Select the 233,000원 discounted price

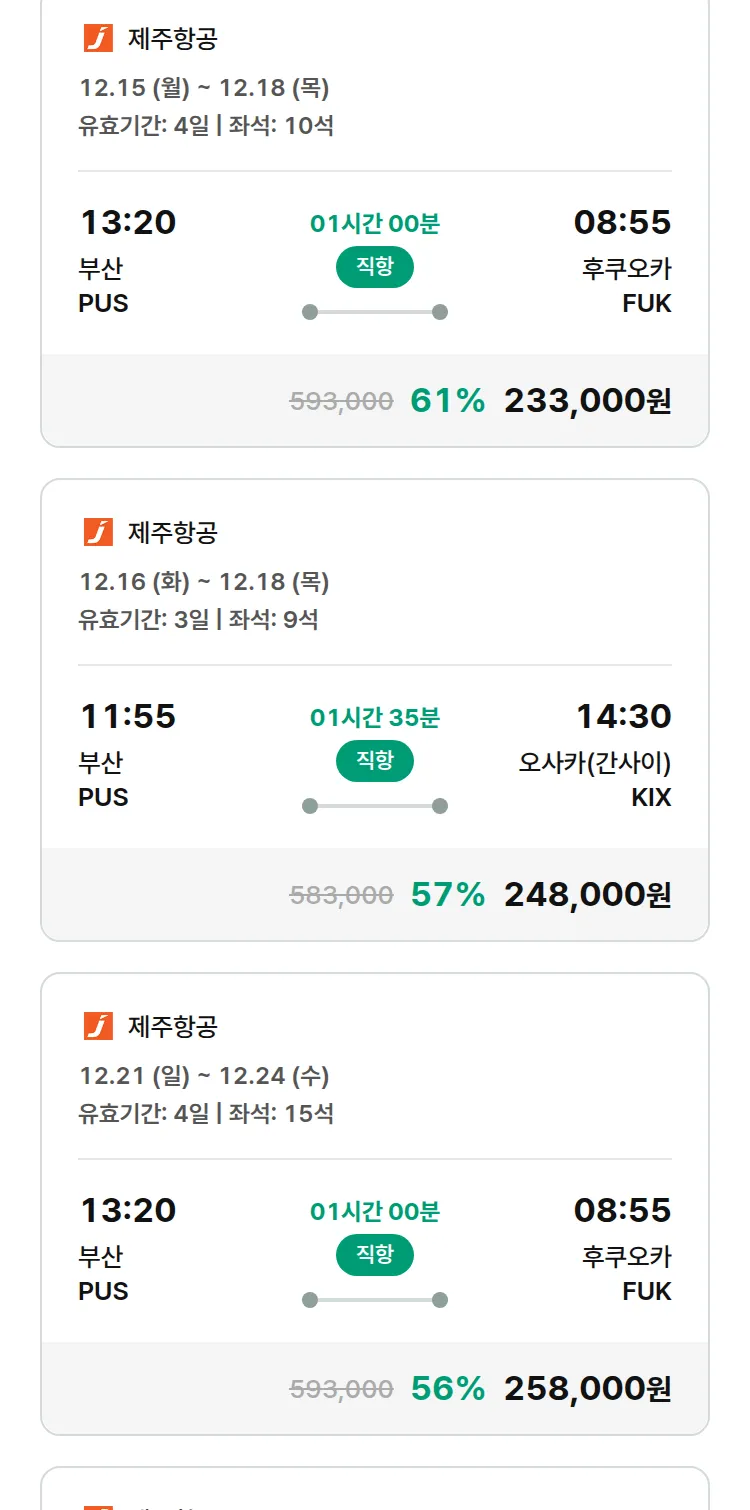[587, 401]
